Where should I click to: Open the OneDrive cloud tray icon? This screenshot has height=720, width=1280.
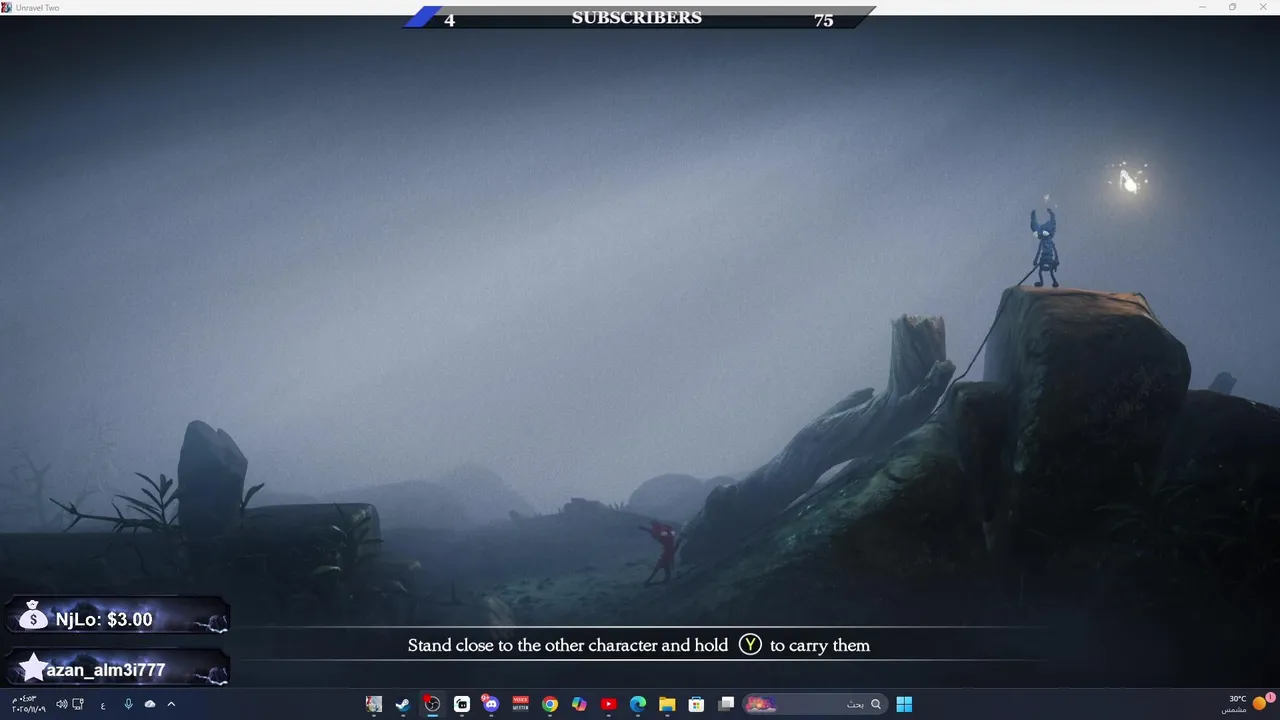[x=150, y=704]
